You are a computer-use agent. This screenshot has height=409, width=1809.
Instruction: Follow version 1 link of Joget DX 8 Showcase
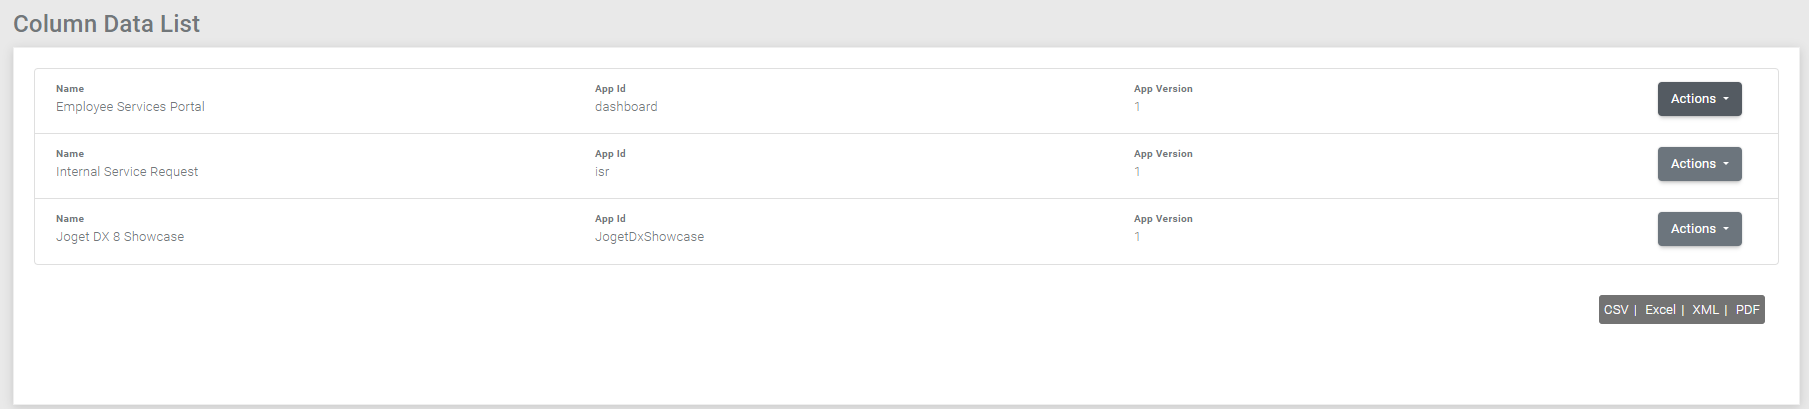[1137, 237]
